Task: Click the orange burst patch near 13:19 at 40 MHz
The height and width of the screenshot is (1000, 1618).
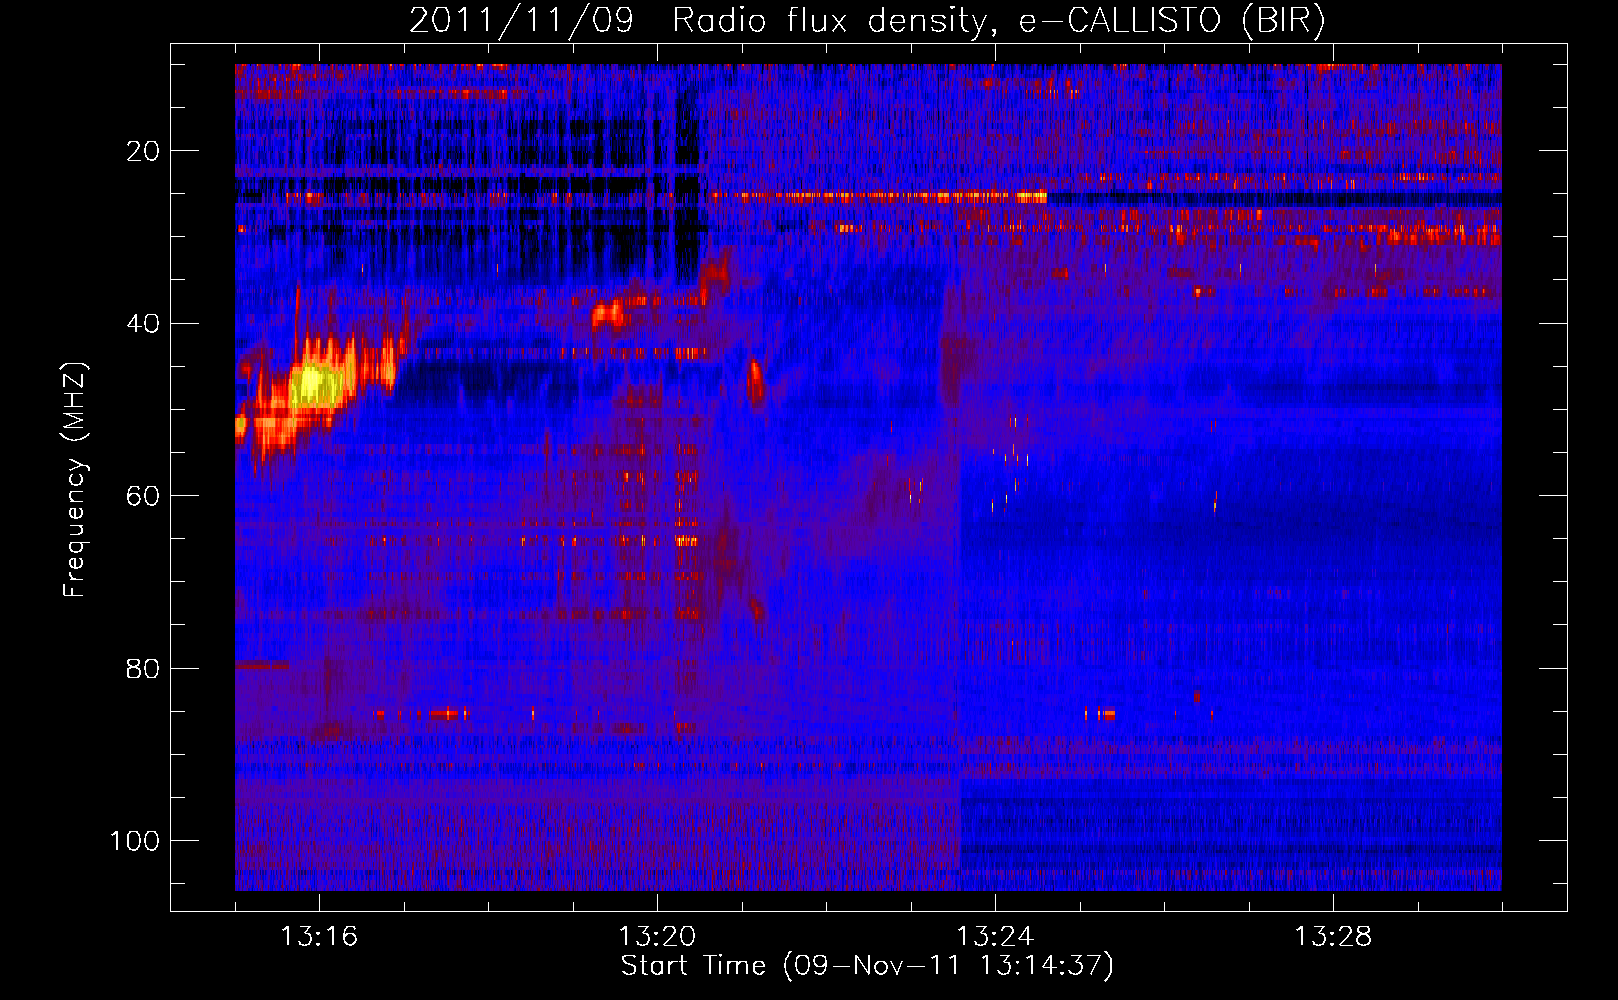Action: pos(607,315)
